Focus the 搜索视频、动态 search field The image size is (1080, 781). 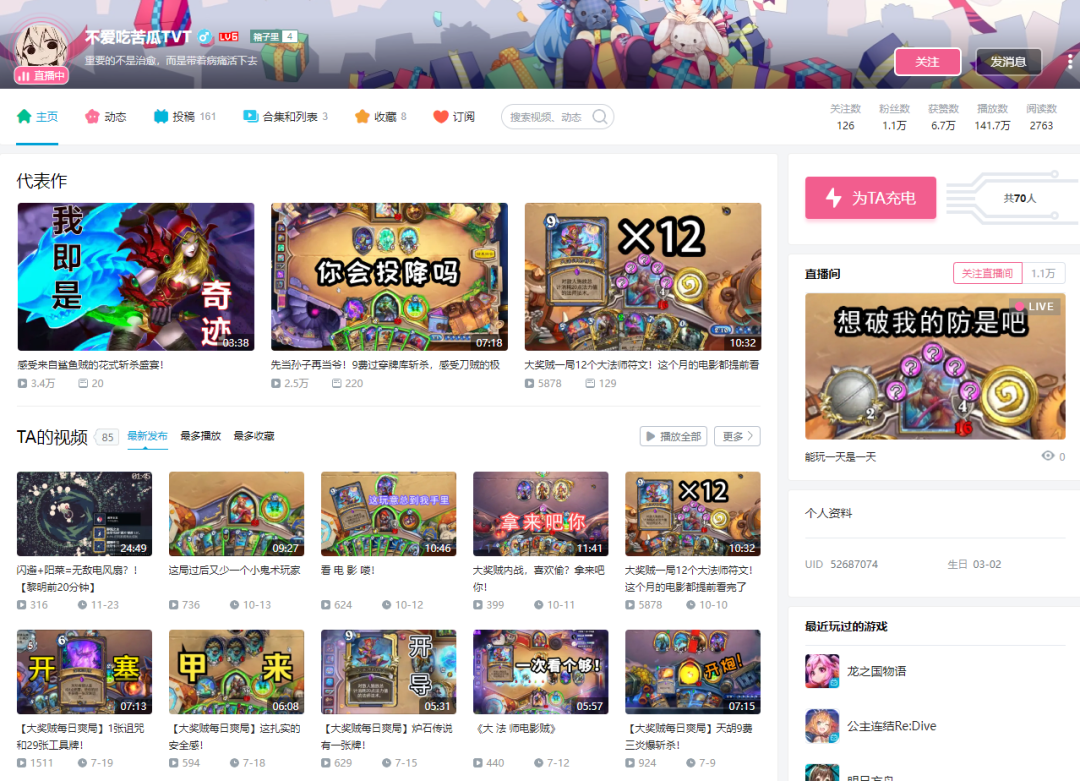click(548, 116)
